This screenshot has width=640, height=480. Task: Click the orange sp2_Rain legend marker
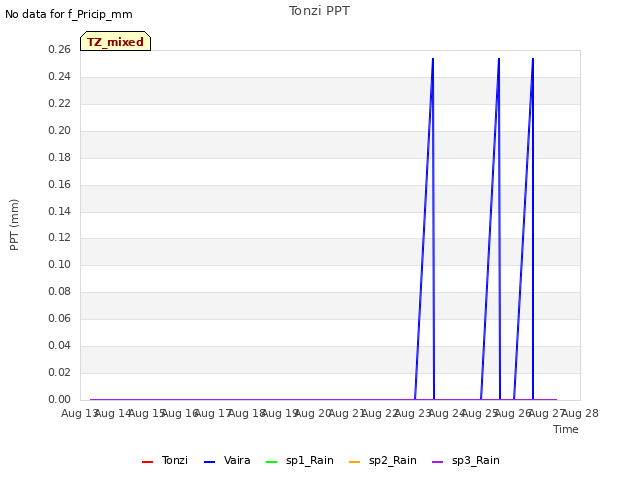coord(355,462)
